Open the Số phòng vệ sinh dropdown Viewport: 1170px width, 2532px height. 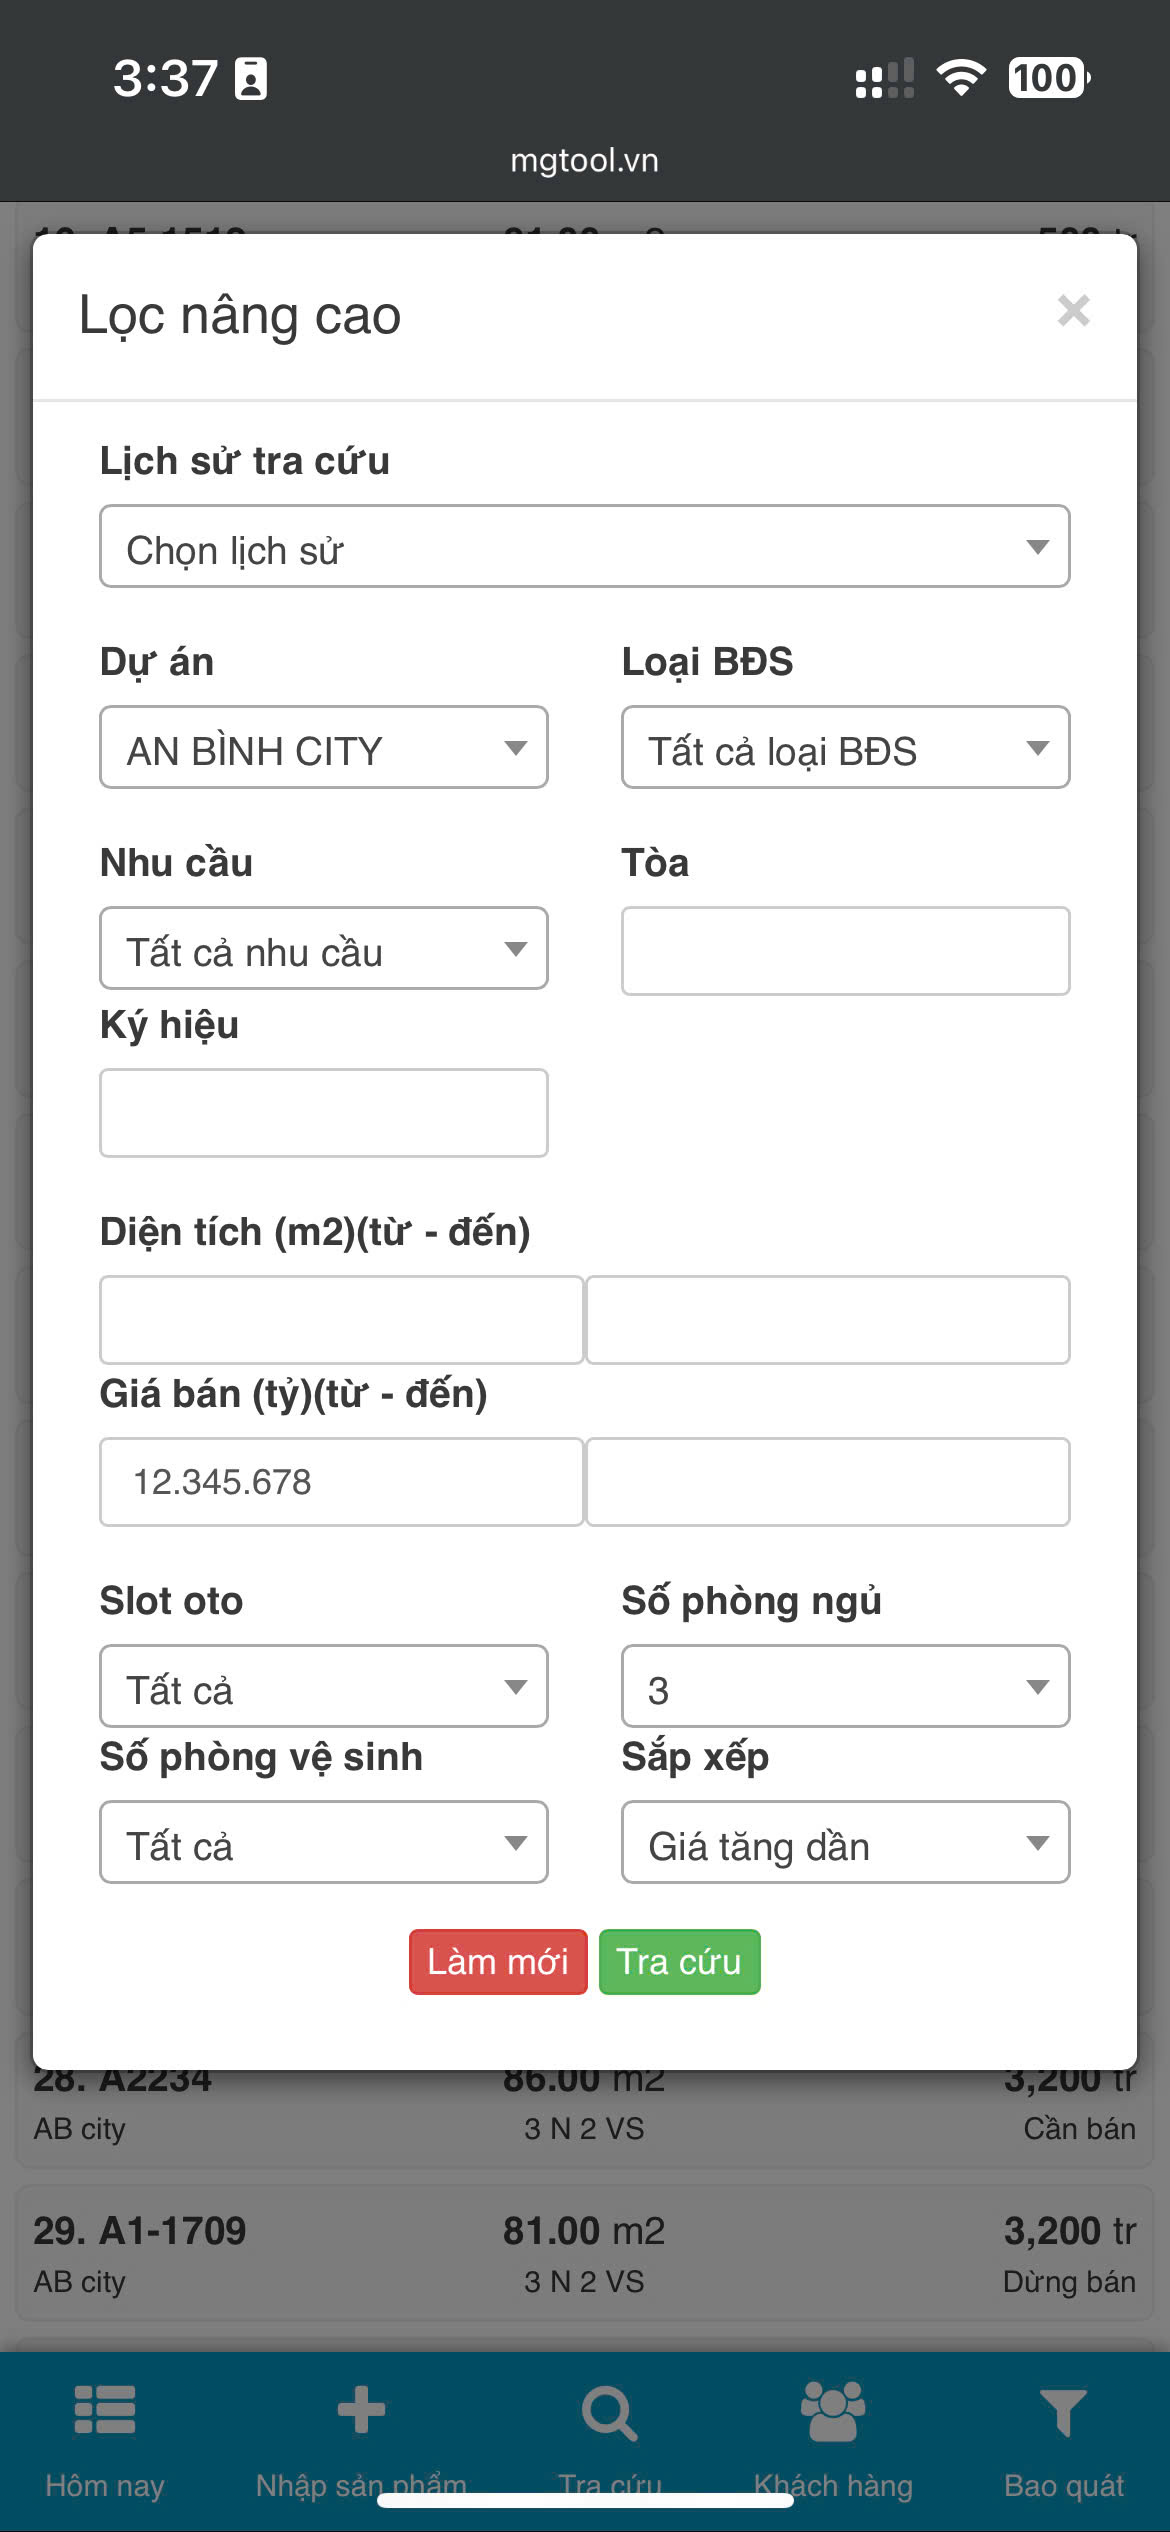point(323,1843)
